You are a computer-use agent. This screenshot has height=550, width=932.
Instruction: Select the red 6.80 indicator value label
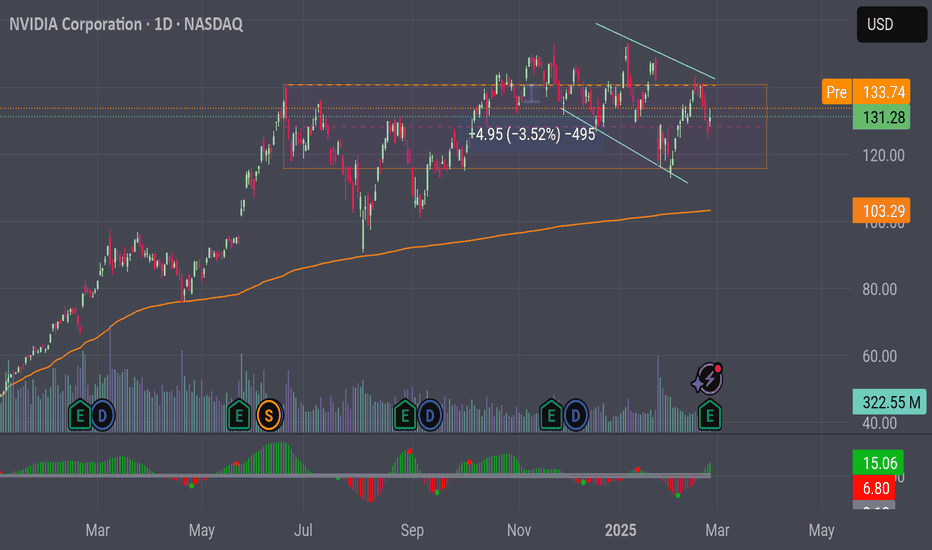point(874,488)
